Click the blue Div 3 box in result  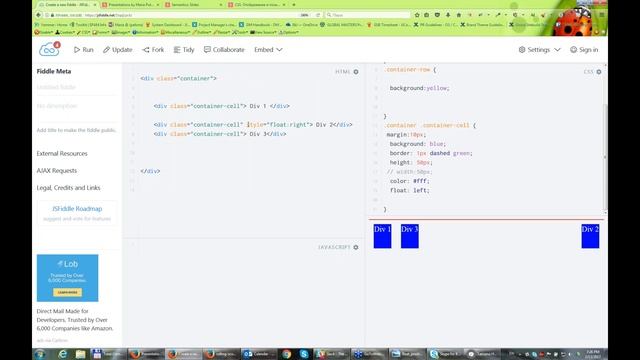tap(410, 236)
